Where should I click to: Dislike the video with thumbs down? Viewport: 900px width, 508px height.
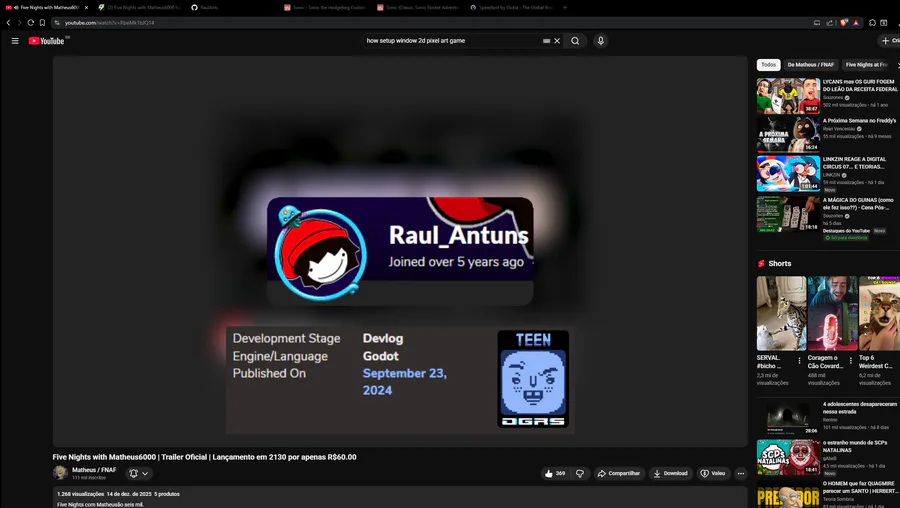click(x=580, y=474)
